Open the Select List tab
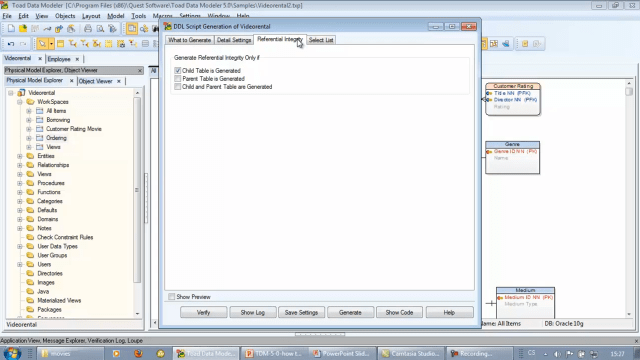This screenshot has height=360, width=640. 321,40
